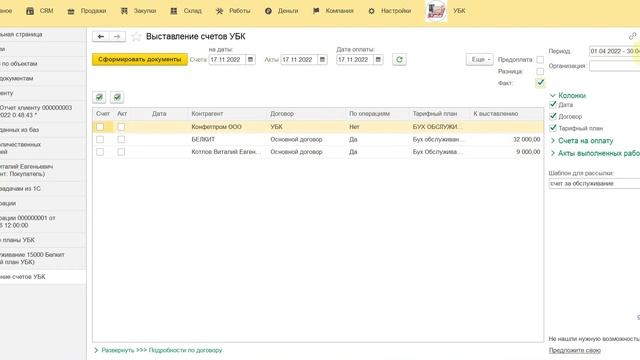Click the first check-all icon above the table
Screen dimensions: 640x360
(x=99, y=97)
